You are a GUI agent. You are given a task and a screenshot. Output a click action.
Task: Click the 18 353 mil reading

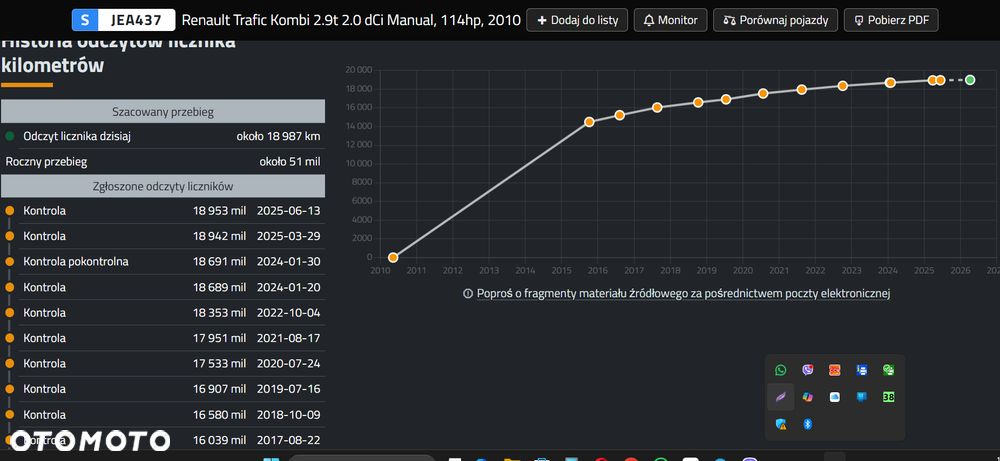(x=219, y=312)
